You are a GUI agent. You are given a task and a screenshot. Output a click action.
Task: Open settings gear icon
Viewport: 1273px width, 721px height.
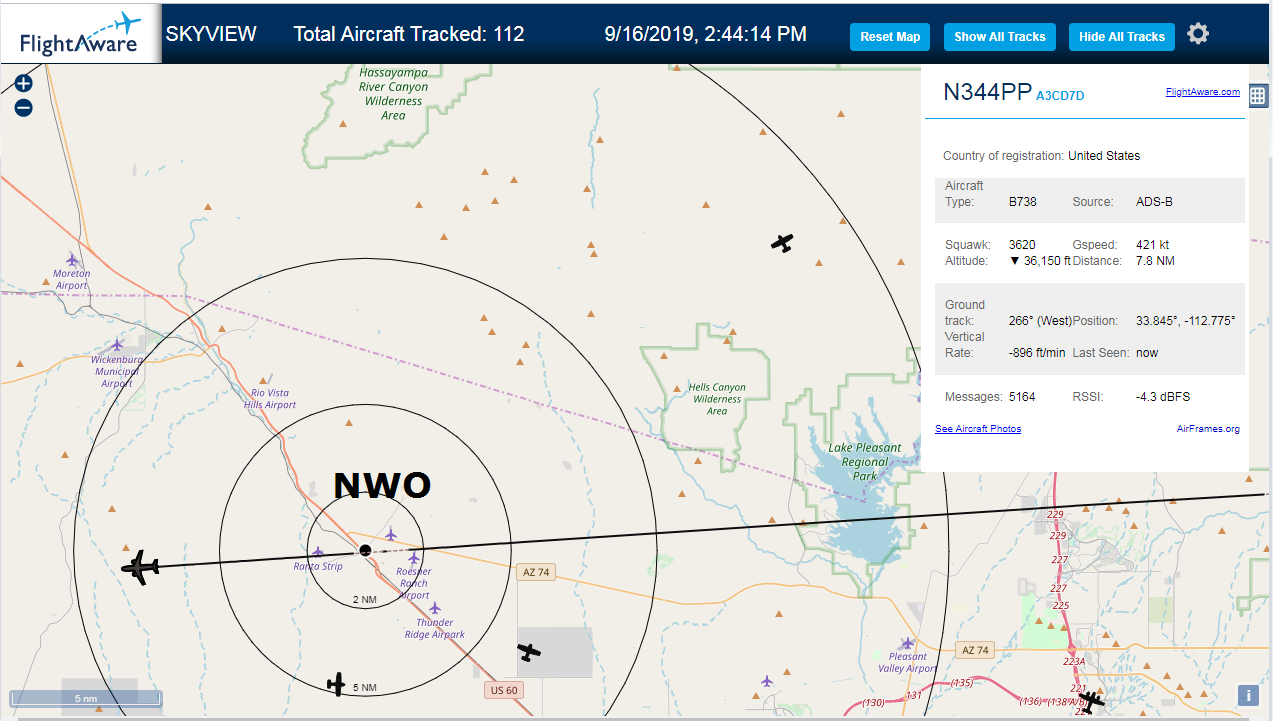point(1198,34)
